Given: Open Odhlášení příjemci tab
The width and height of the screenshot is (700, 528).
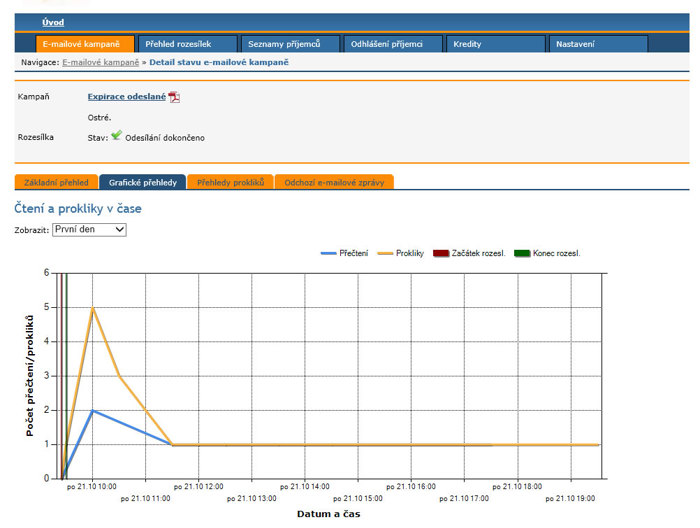Looking at the screenshot, I should (393, 44).
